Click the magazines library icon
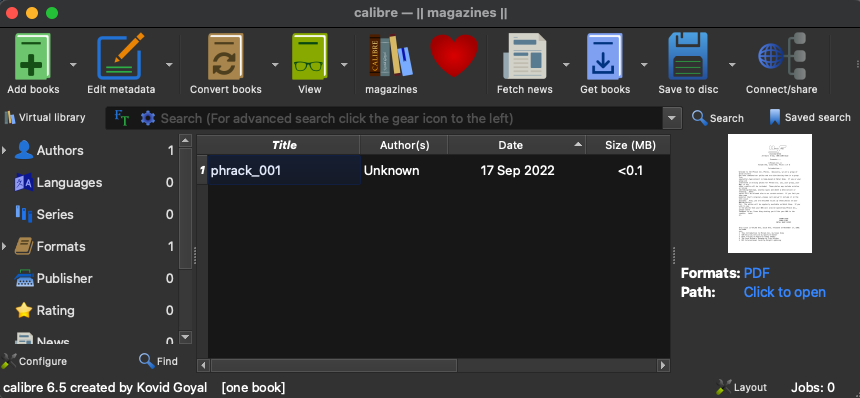Screen dimensions: 860x398 point(391,56)
